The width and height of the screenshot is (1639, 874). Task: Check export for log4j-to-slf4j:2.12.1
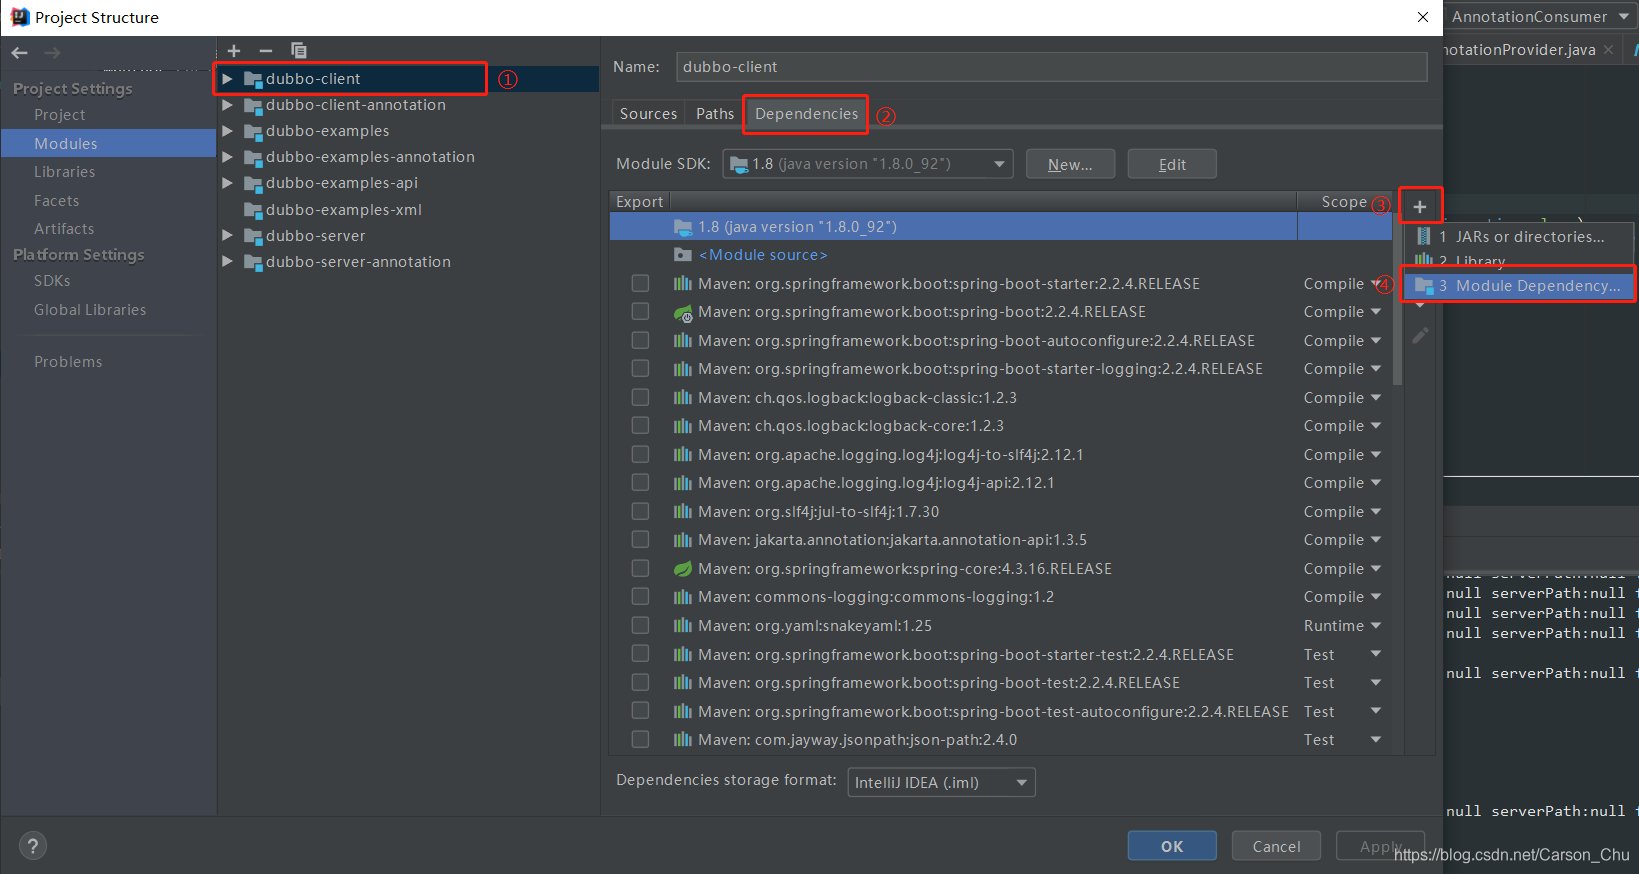(640, 455)
